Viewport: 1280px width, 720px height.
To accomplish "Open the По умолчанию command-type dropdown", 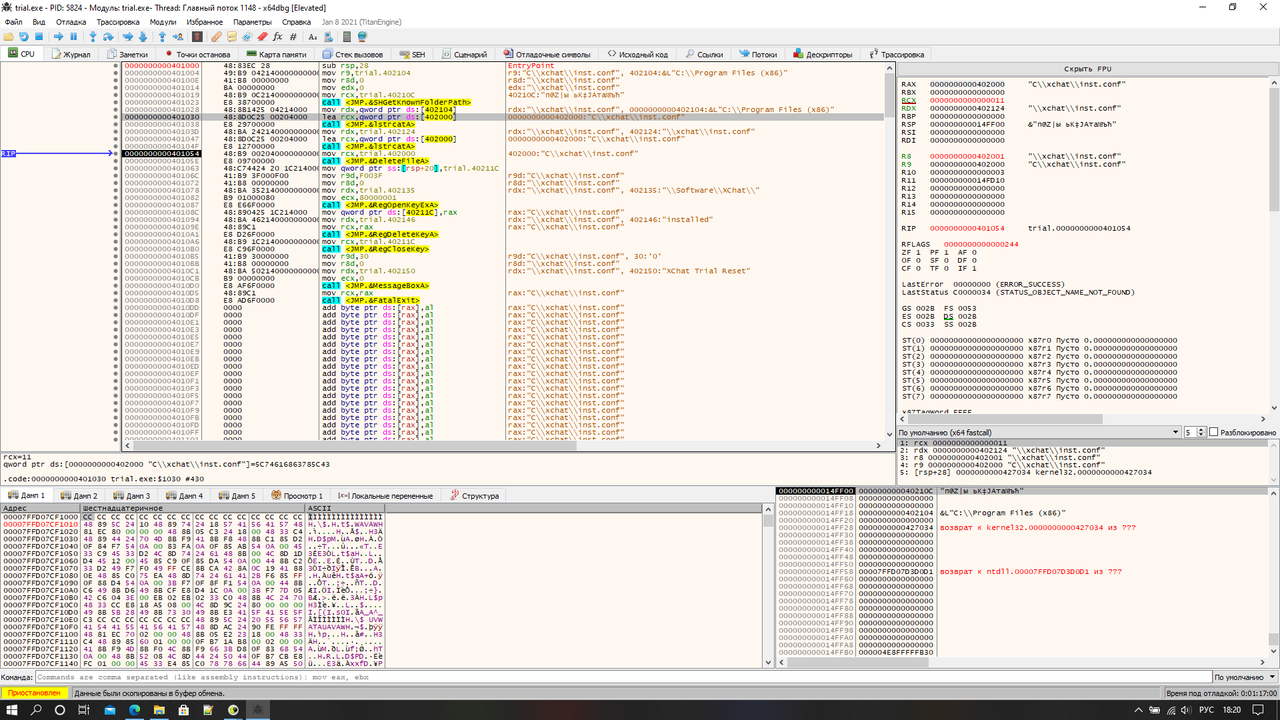I will (1244, 677).
